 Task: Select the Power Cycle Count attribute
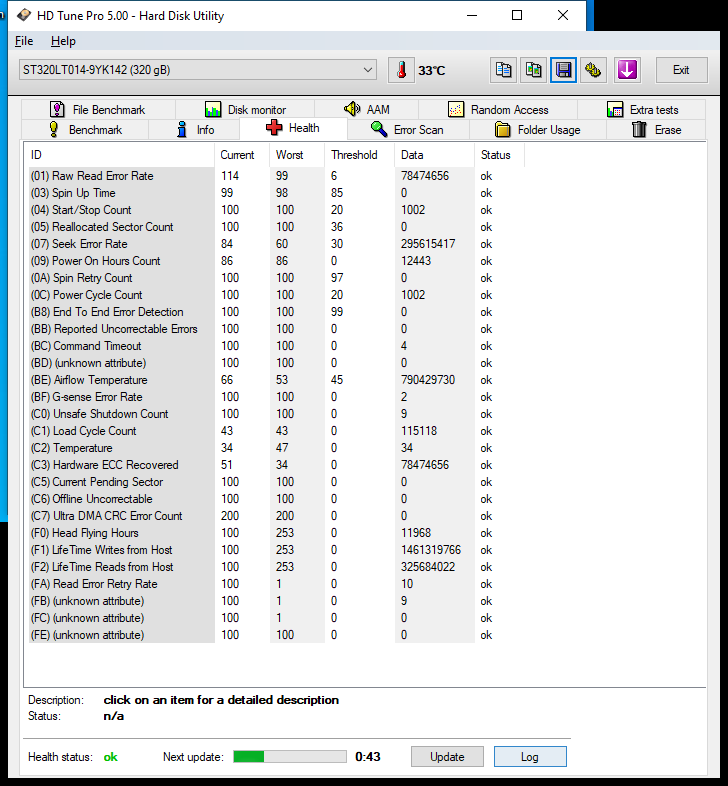[x=277, y=295]
